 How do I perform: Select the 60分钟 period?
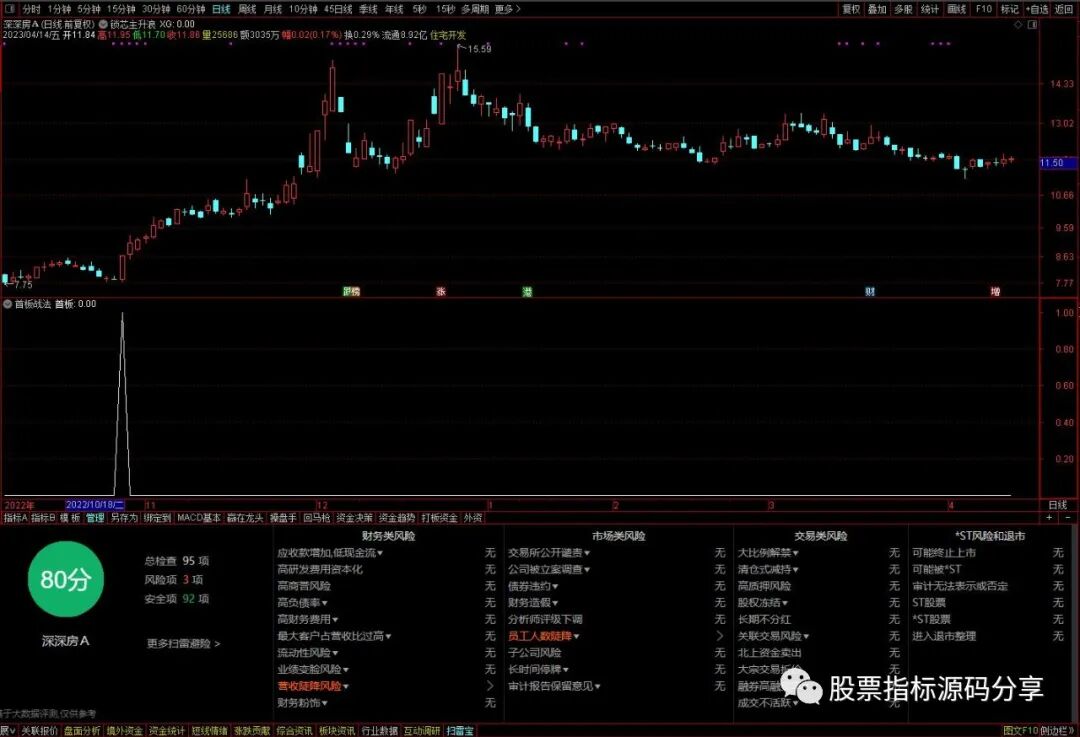pos(191,9)
